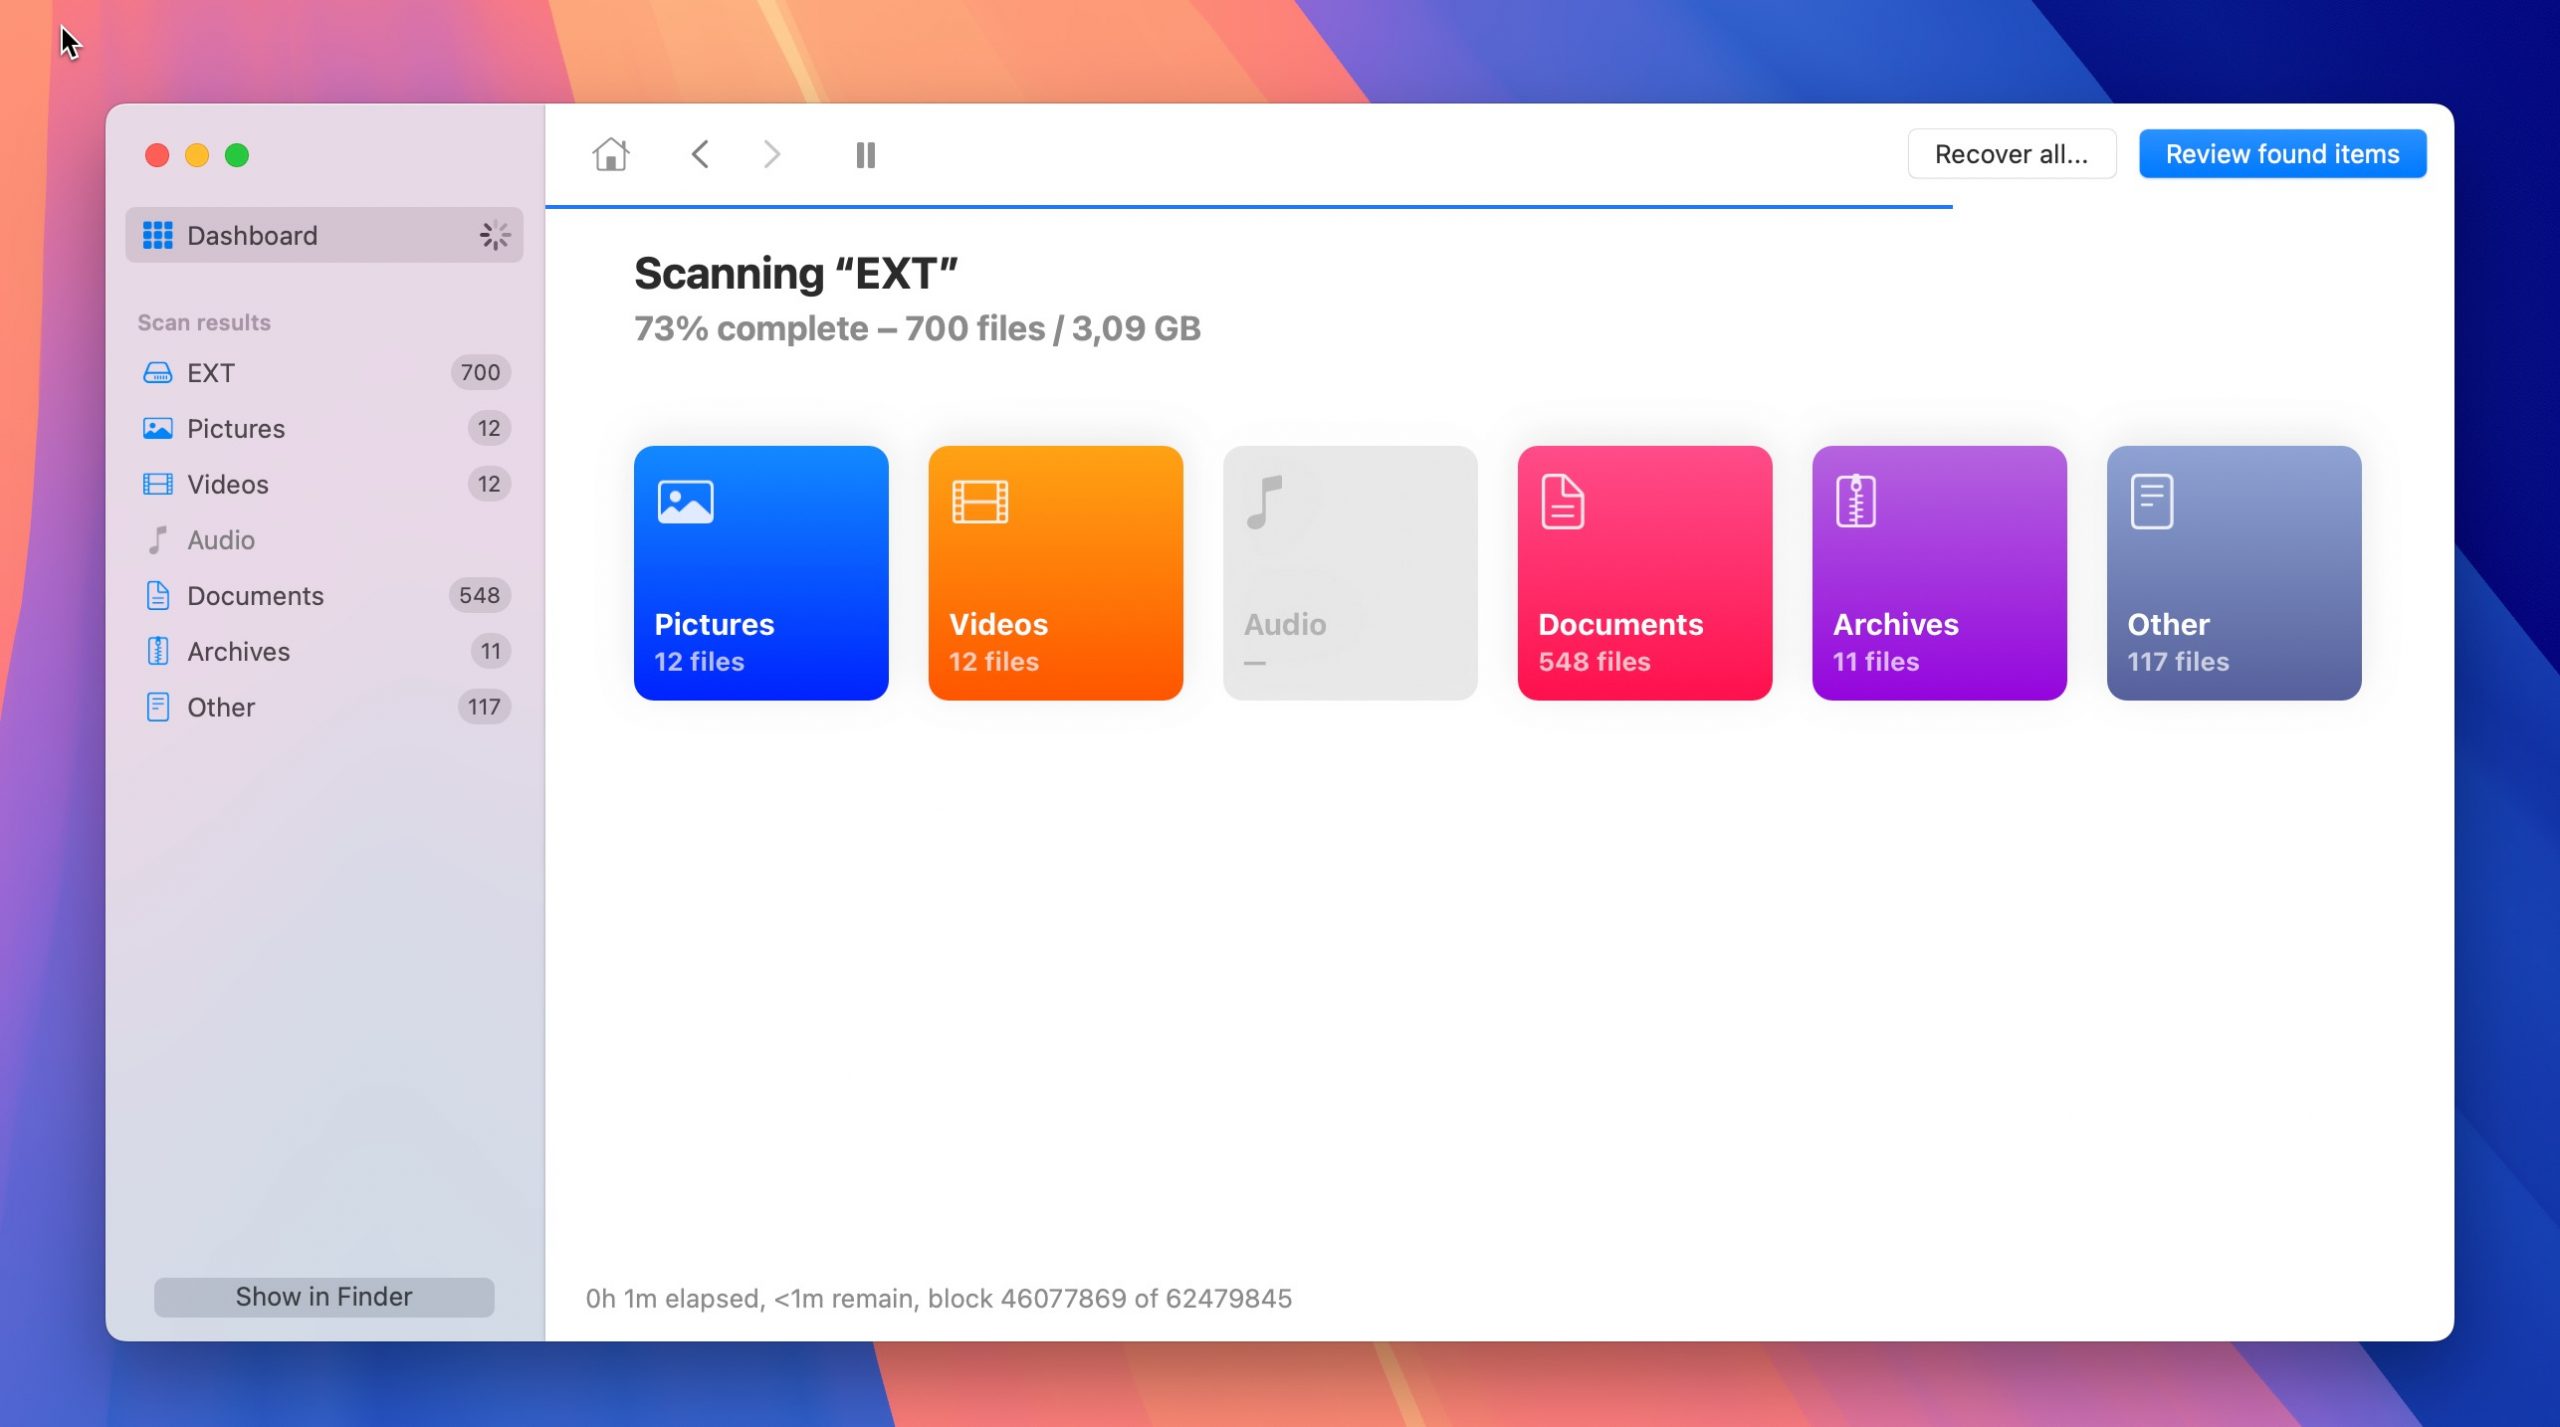This screenshot has height=1427, width=2560.
Task: Click the filmstrip icon on Videos card
Action: [x=980, y=501]
